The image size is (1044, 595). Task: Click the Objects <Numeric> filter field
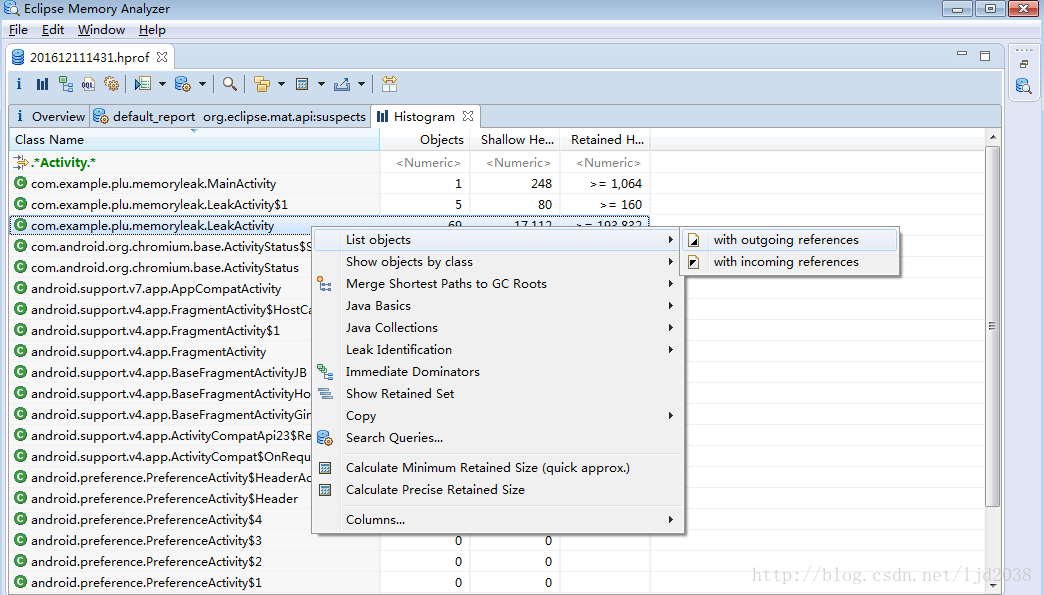[425, 162]
